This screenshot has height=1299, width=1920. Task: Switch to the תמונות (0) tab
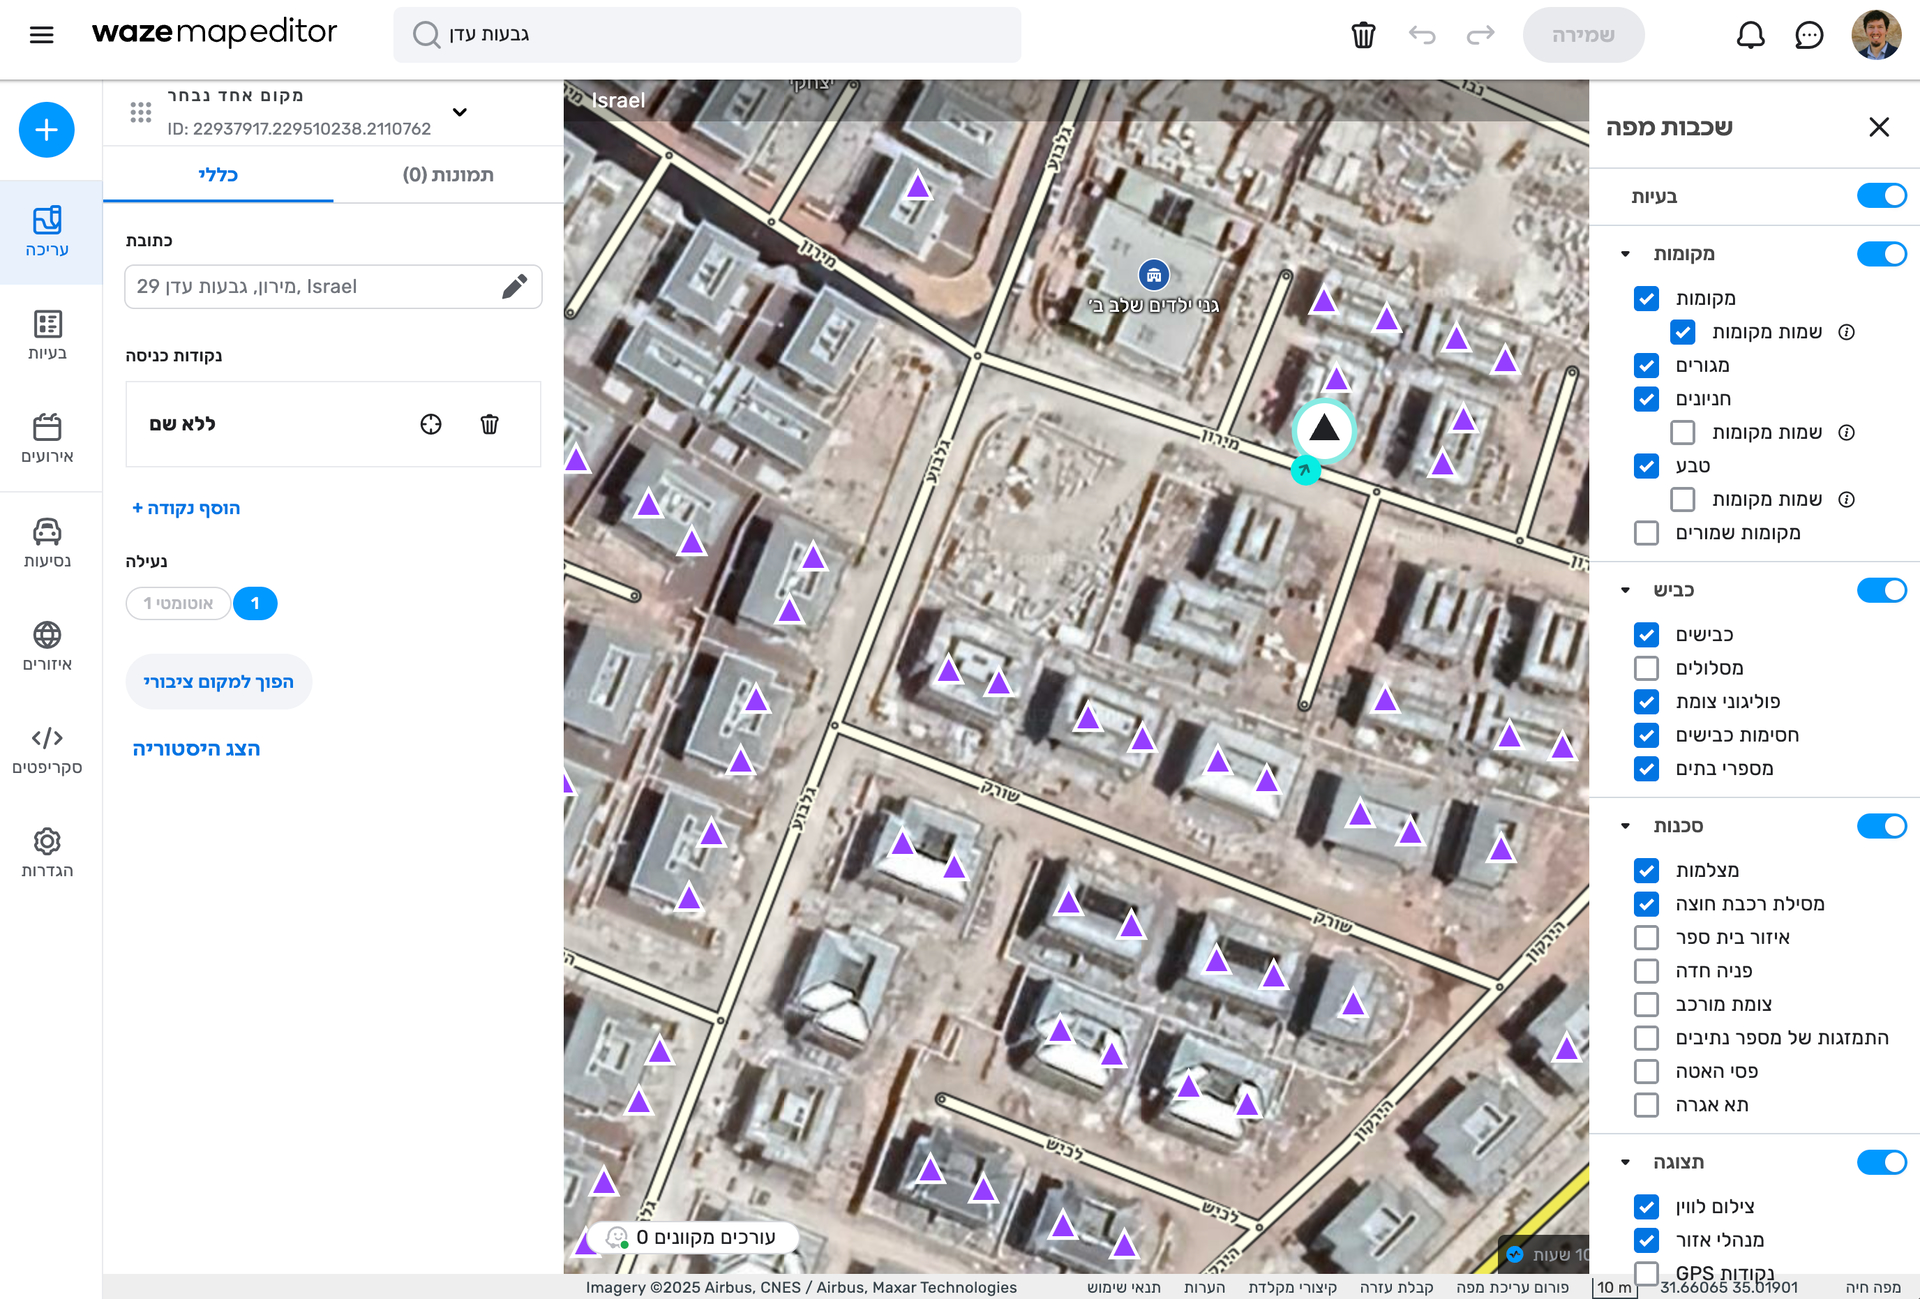(x=448, y=175)
